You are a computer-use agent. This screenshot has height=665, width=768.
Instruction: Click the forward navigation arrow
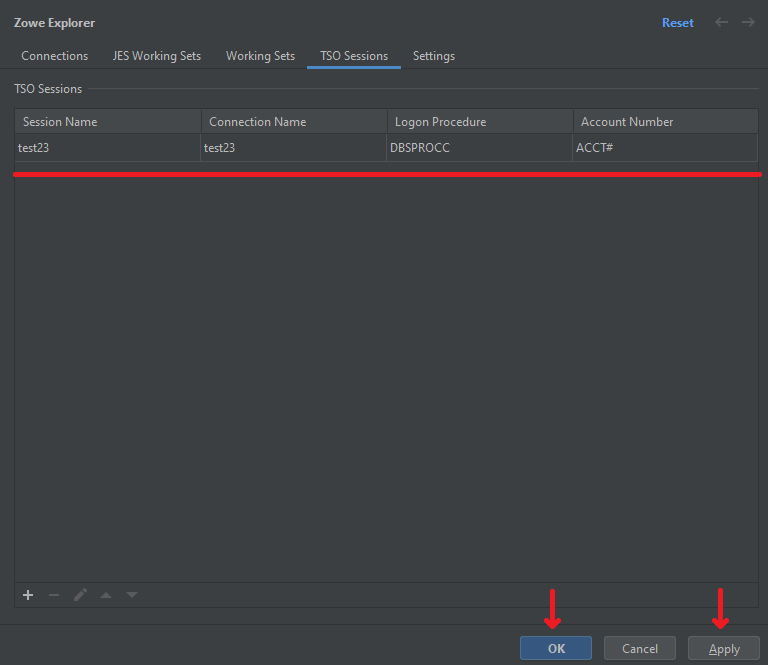coord(748,22)
